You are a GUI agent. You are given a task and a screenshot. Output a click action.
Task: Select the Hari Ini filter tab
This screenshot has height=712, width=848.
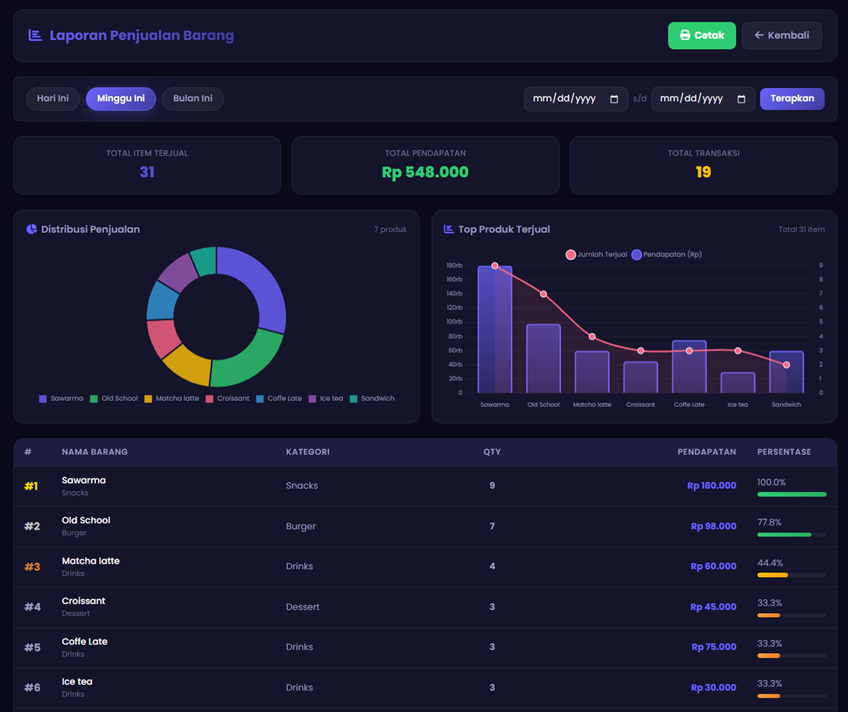point(52,99)
